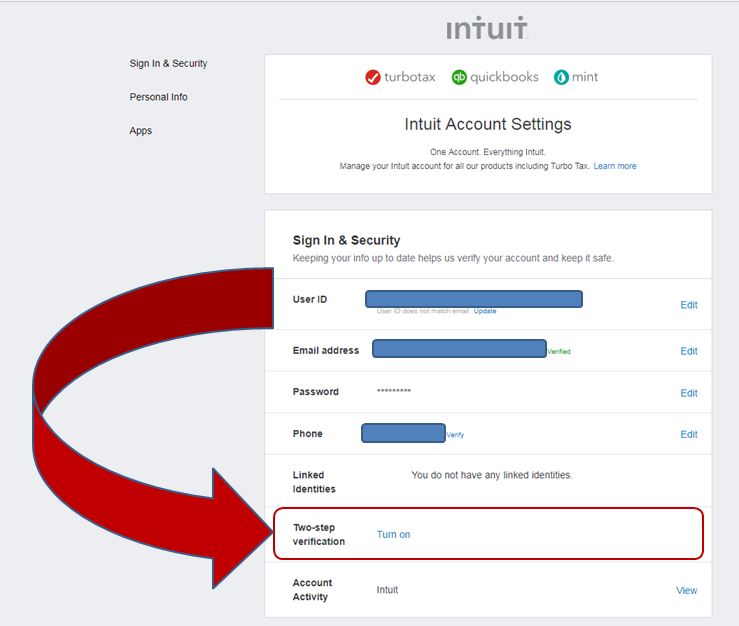Edit the Password
This screenshot has width=739, height=626.
(x=689, y=393)
